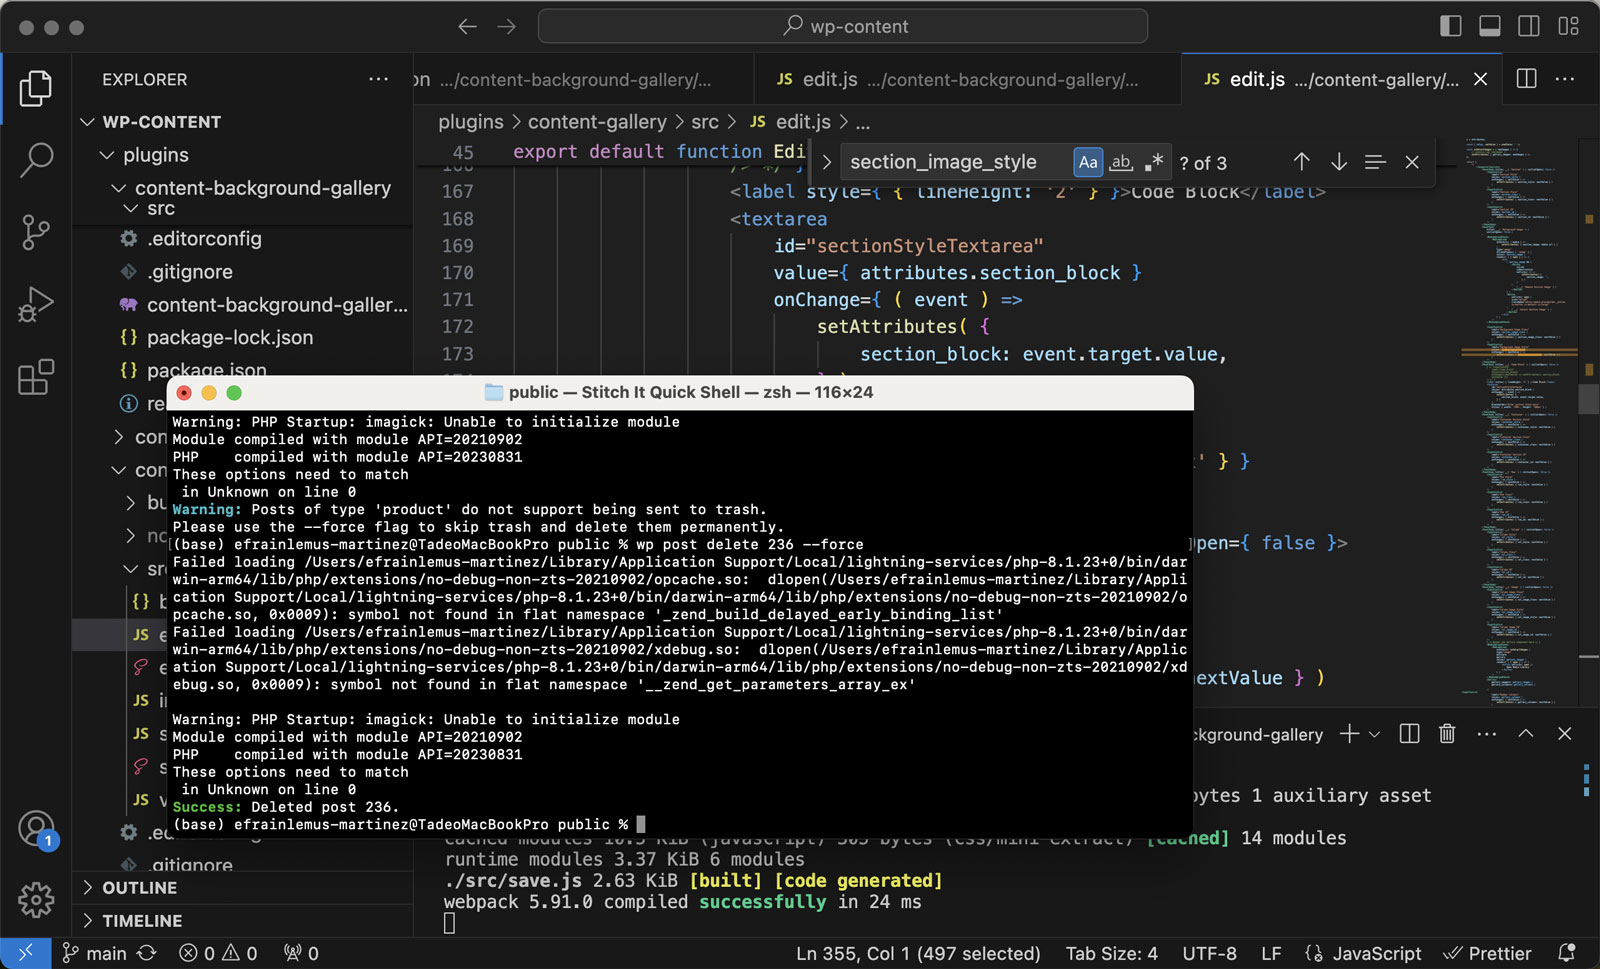Click the wp-content command center search box

(x=843, y=26)
